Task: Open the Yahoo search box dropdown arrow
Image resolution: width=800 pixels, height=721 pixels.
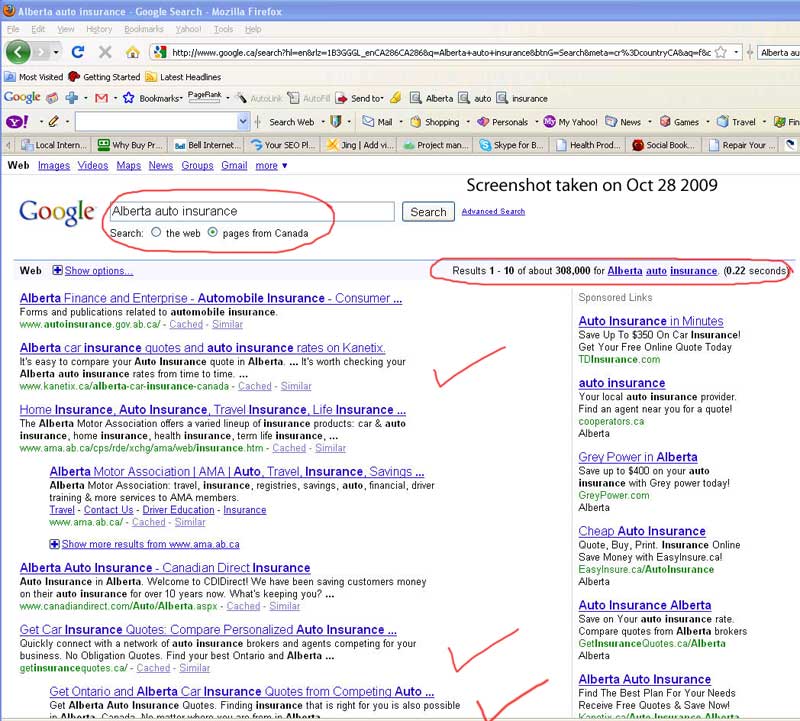Action: pos(243,122)
